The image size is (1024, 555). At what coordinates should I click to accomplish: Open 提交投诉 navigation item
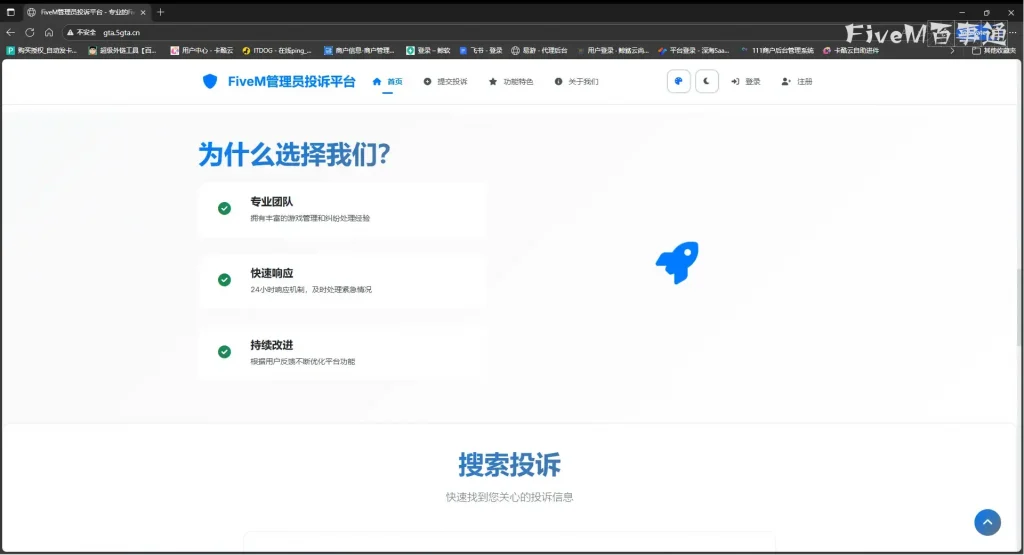(x=446, y=82)
